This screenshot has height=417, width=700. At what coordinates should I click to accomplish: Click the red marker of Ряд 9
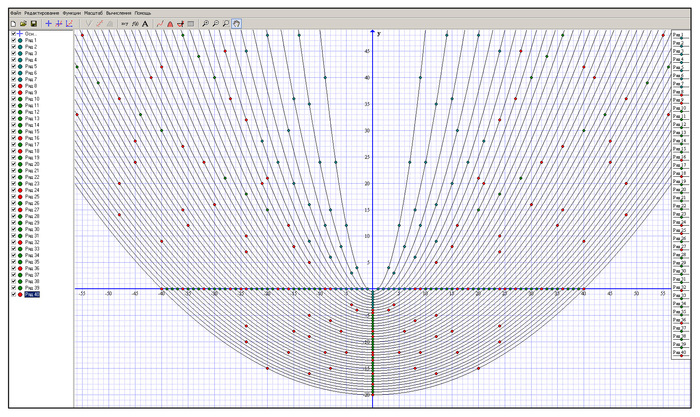pos(19,93)
